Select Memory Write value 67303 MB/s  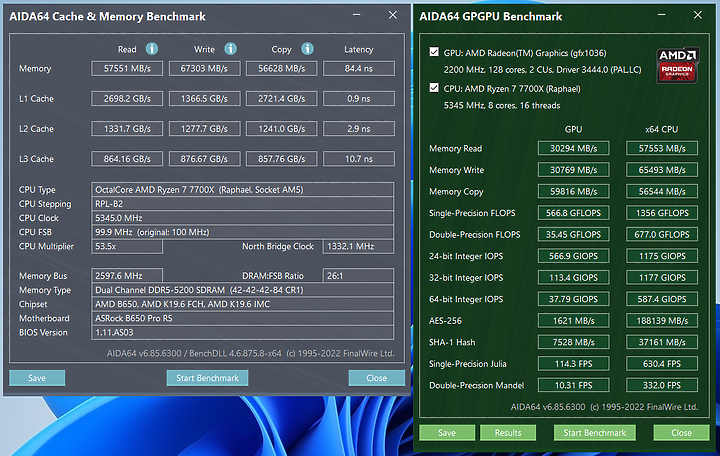pos(204,68)
